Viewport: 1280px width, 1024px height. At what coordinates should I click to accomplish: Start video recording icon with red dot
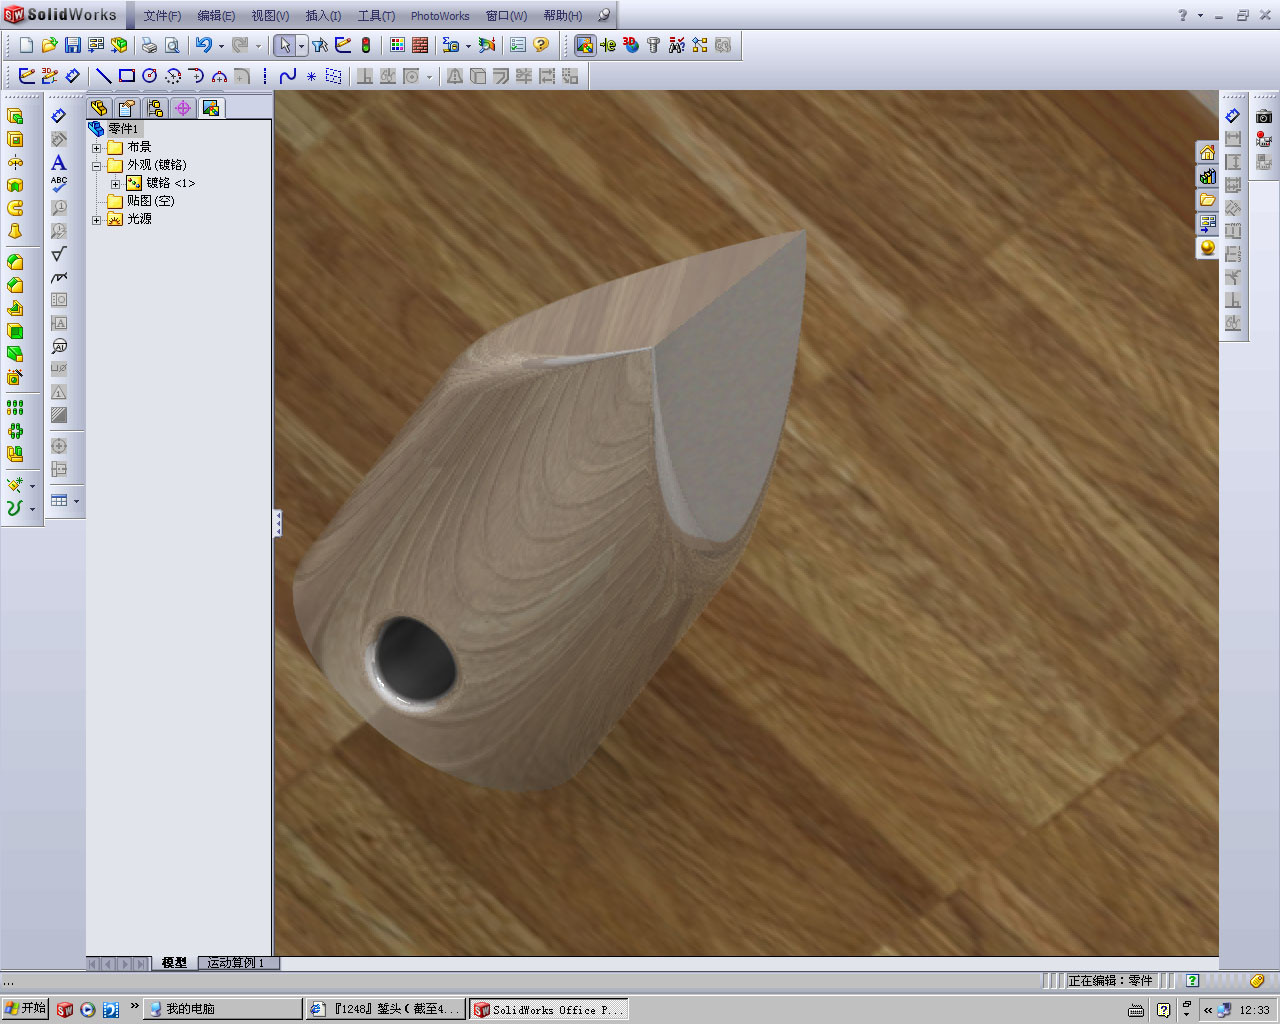tap(1264, 140)
